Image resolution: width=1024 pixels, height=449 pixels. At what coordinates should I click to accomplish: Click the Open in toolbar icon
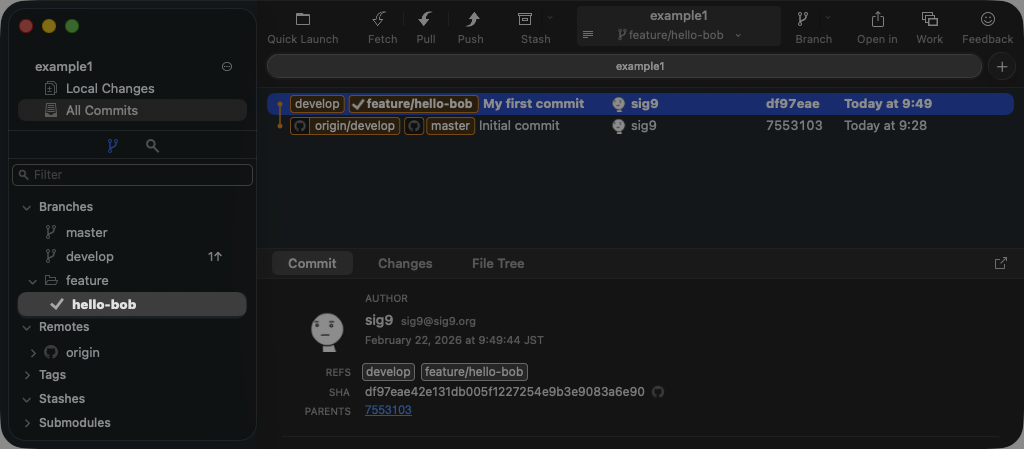click(877, 20)
